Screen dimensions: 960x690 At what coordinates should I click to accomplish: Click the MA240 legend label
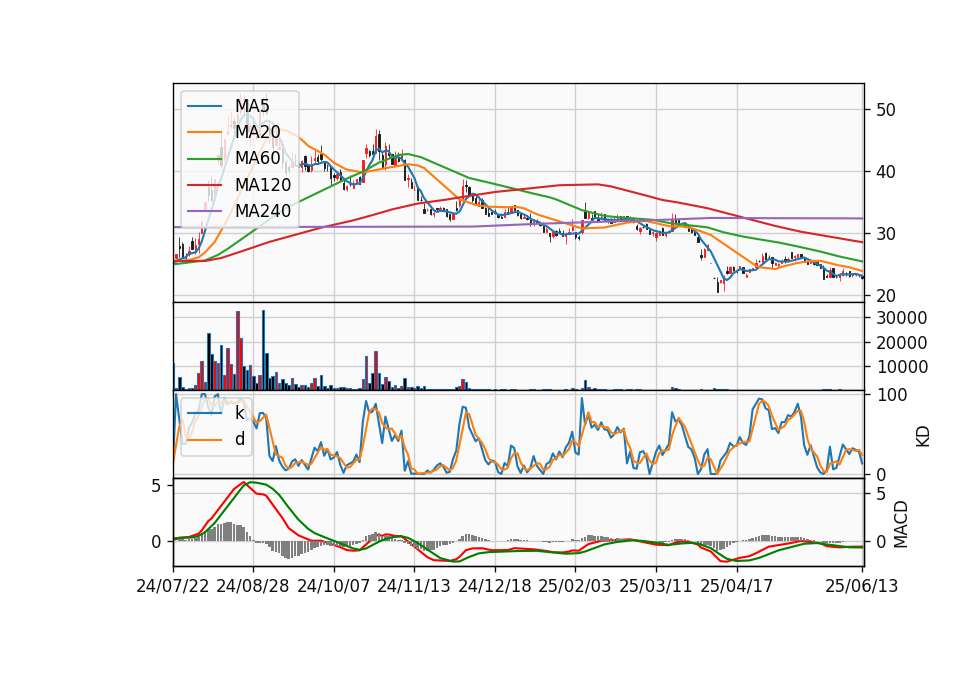click(263, 211)
